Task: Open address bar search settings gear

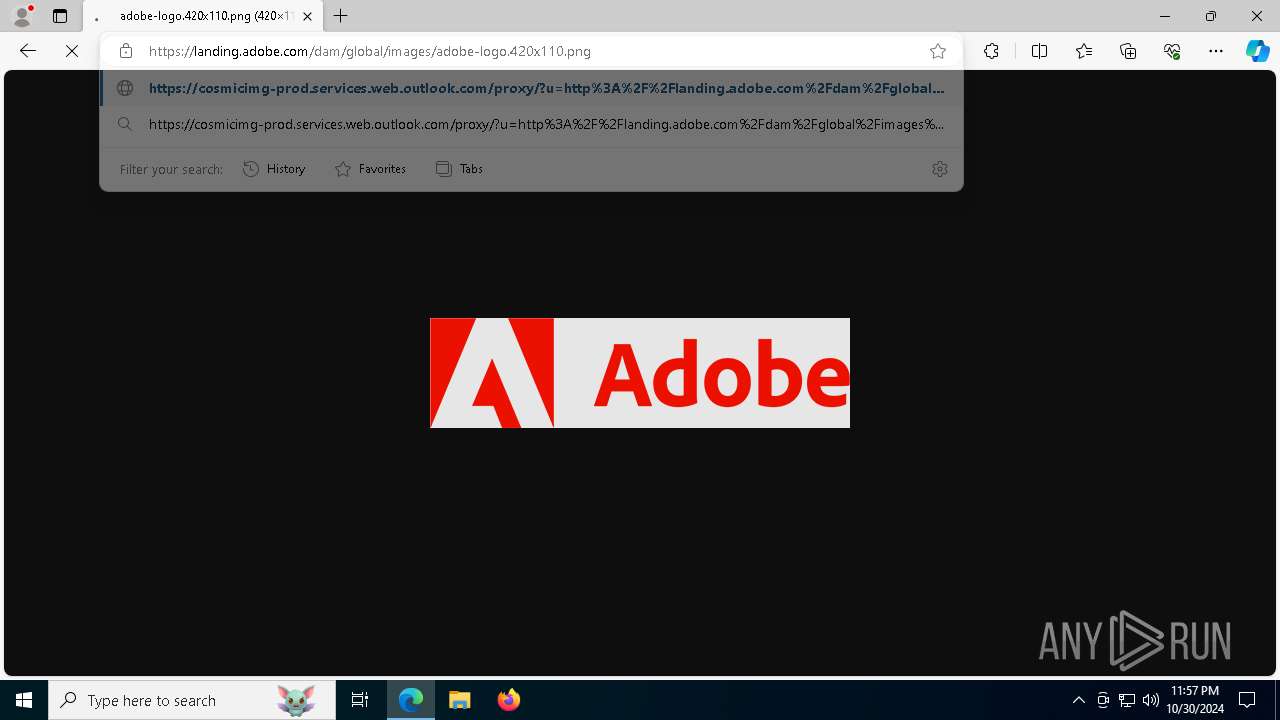Action: coord(939,169)
